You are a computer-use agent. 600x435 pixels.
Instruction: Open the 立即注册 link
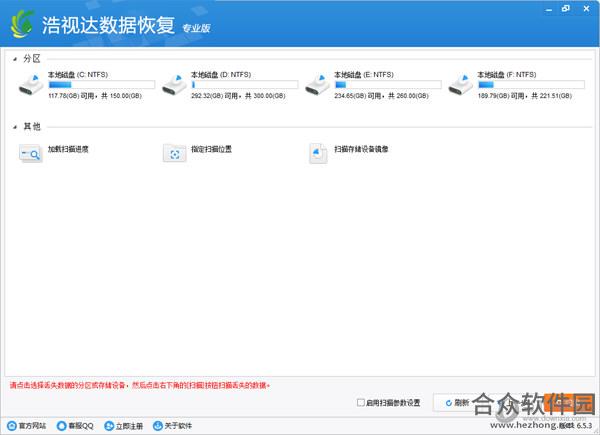click(x=129, y=426)
